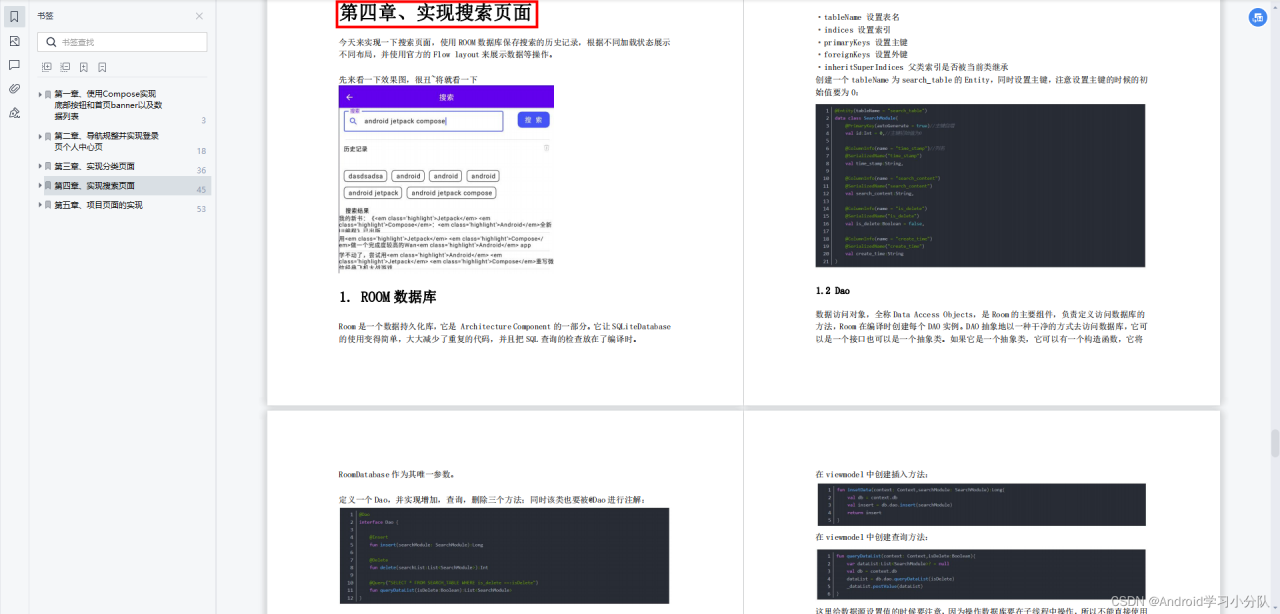Open the signature panel icon
The image size is (1280, 614).
(14, 113)
